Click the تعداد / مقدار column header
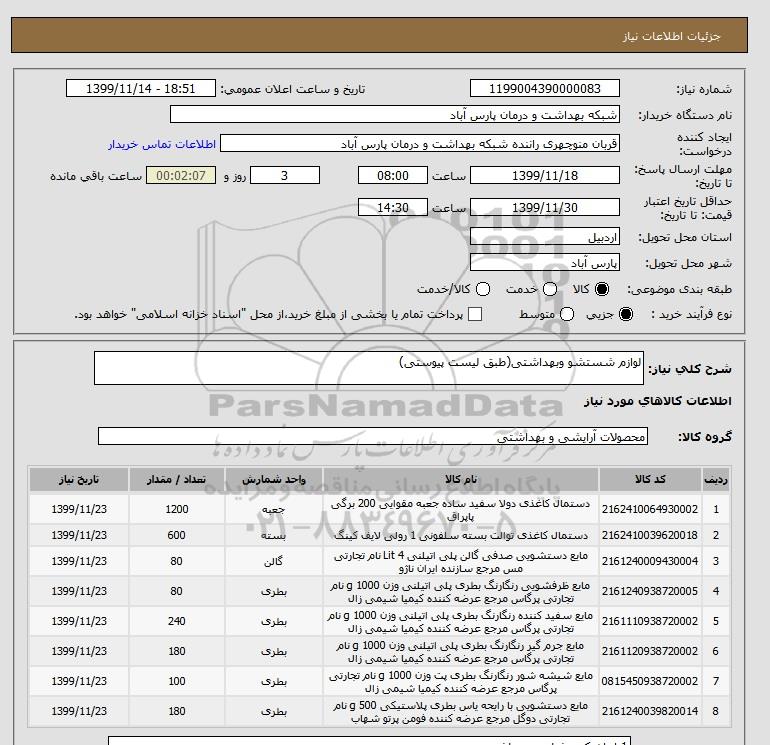This screenshot has height=745, width=770. 177,479
